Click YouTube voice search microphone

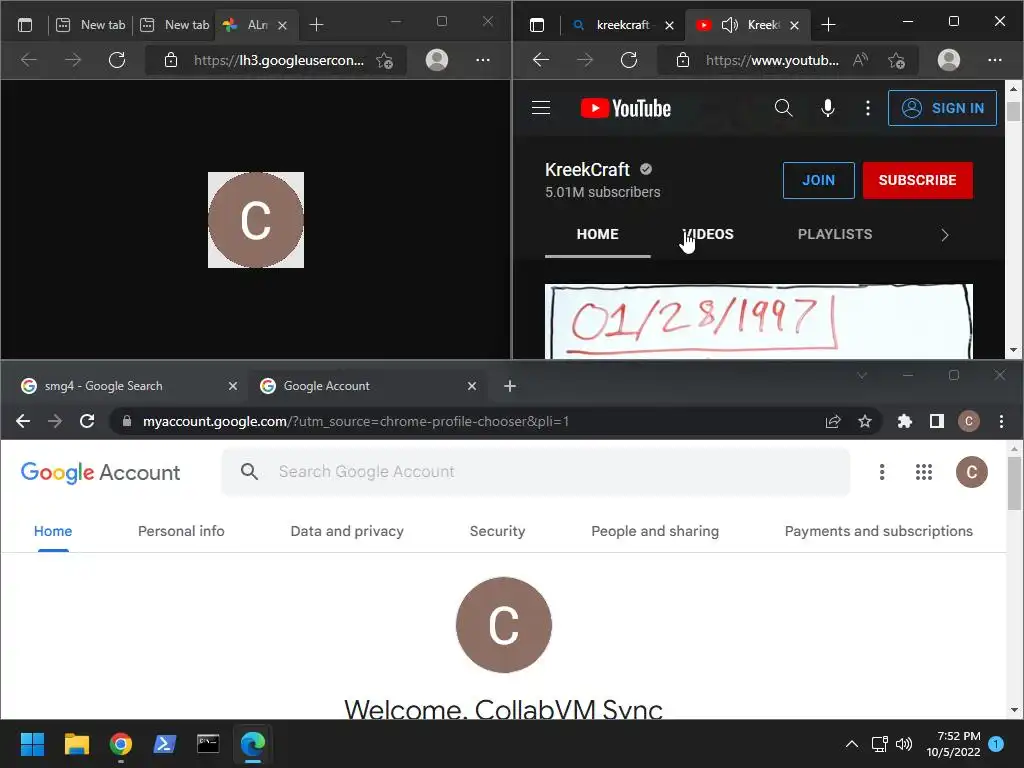coord(827,108)
